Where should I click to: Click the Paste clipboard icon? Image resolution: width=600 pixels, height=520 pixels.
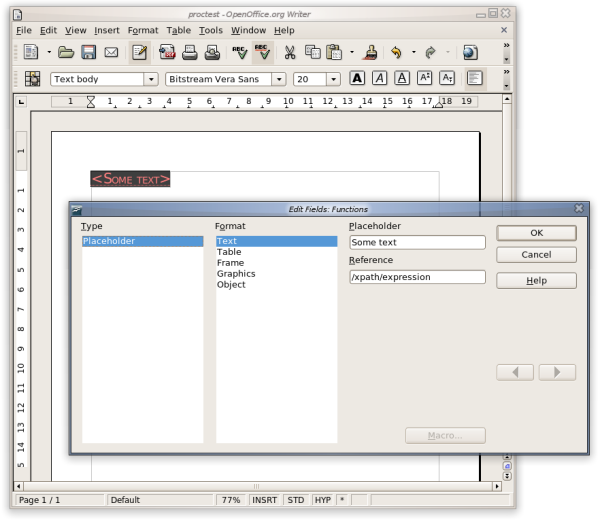(x=334, y=52)
